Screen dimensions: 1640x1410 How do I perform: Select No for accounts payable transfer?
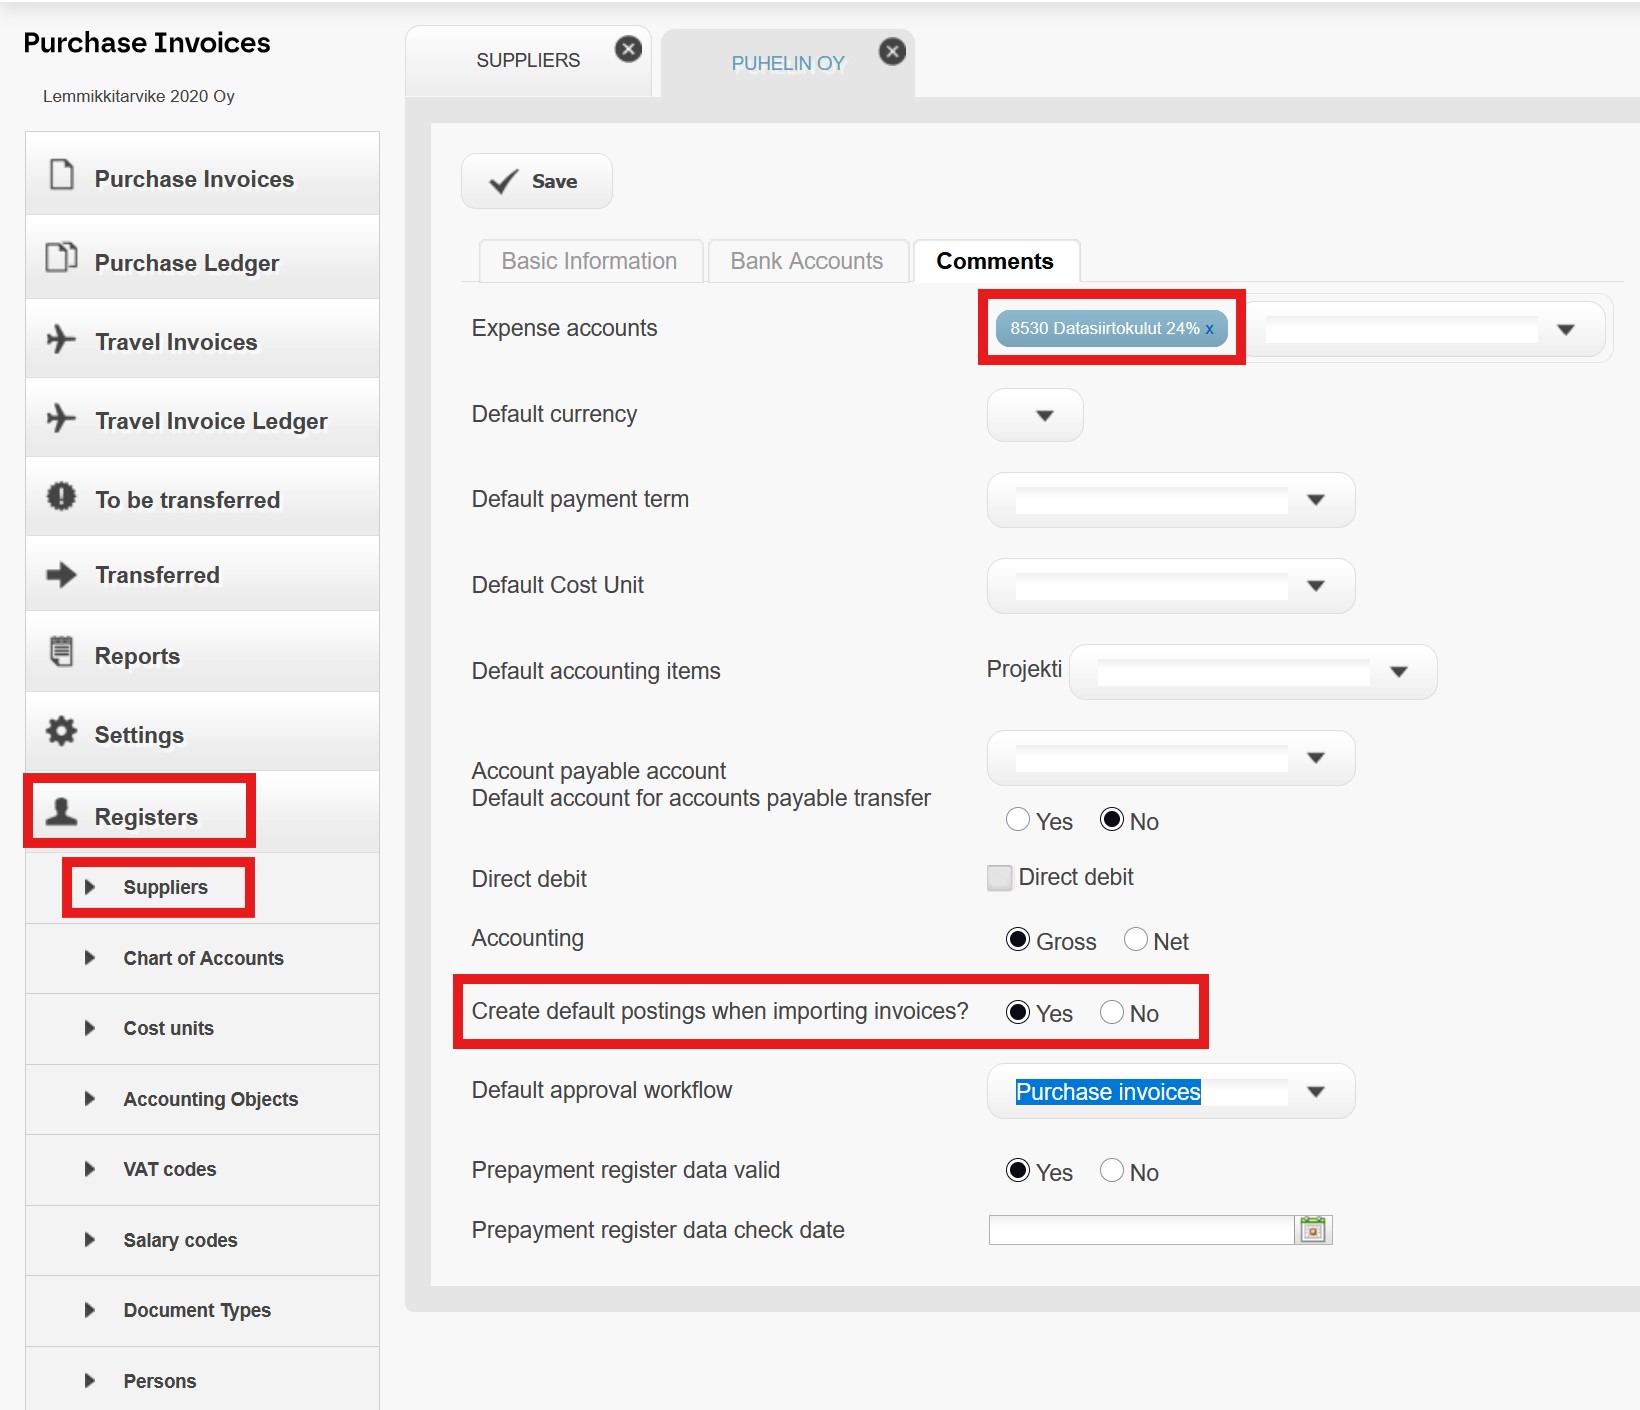tap(1112, 819)
